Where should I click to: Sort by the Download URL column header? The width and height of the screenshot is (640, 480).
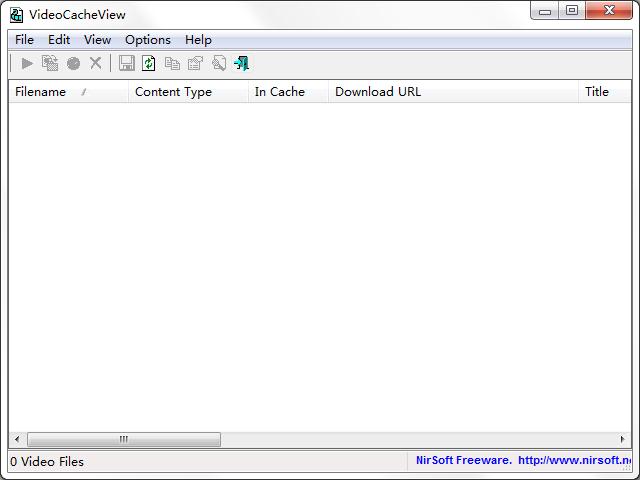[453, 92]
